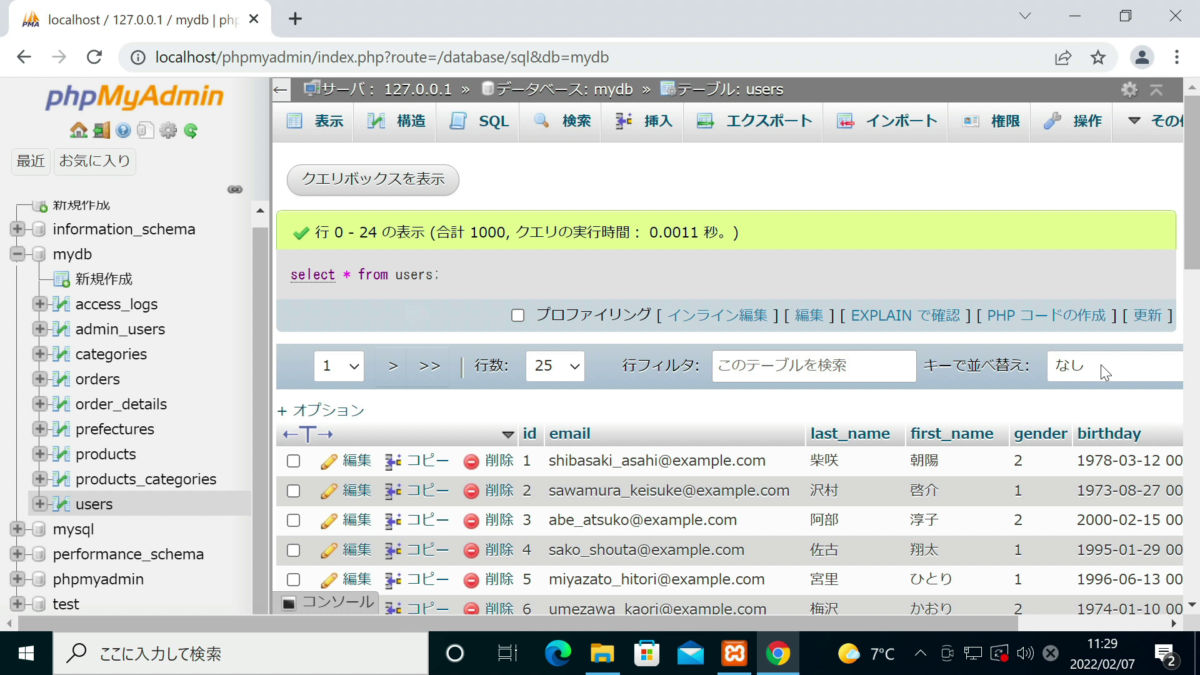Click the phpMyAdmin home icon in the sidebar
Screen dimensions: 1200x675
78,131
